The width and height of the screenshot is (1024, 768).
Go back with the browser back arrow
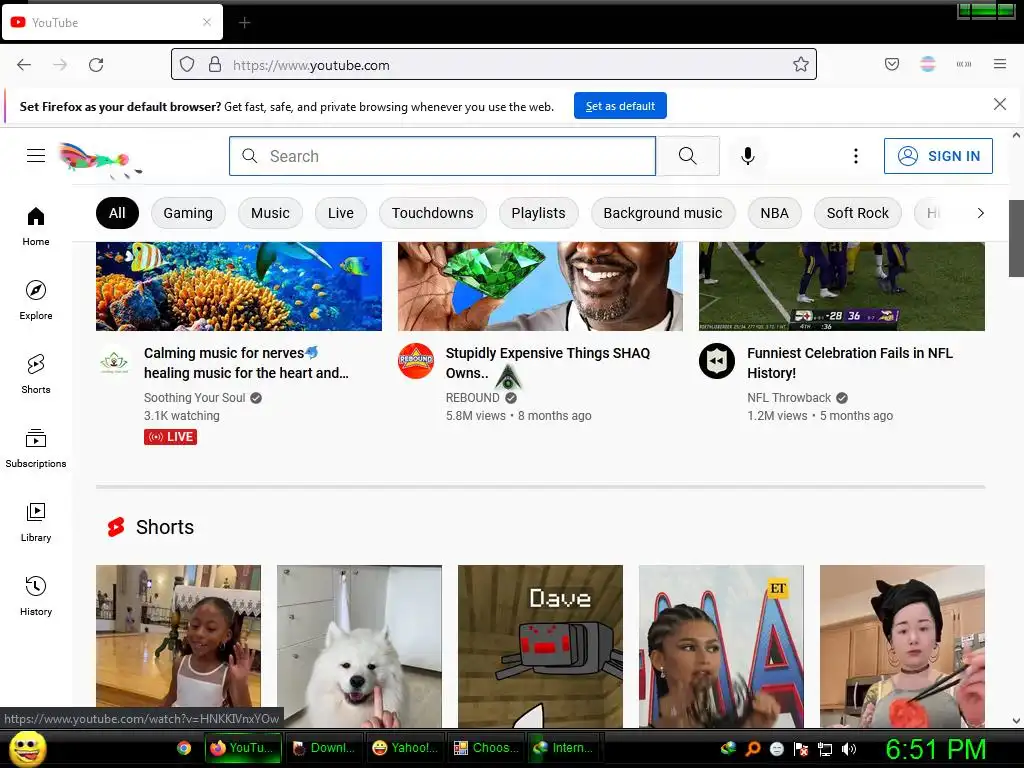pos(24,65)
